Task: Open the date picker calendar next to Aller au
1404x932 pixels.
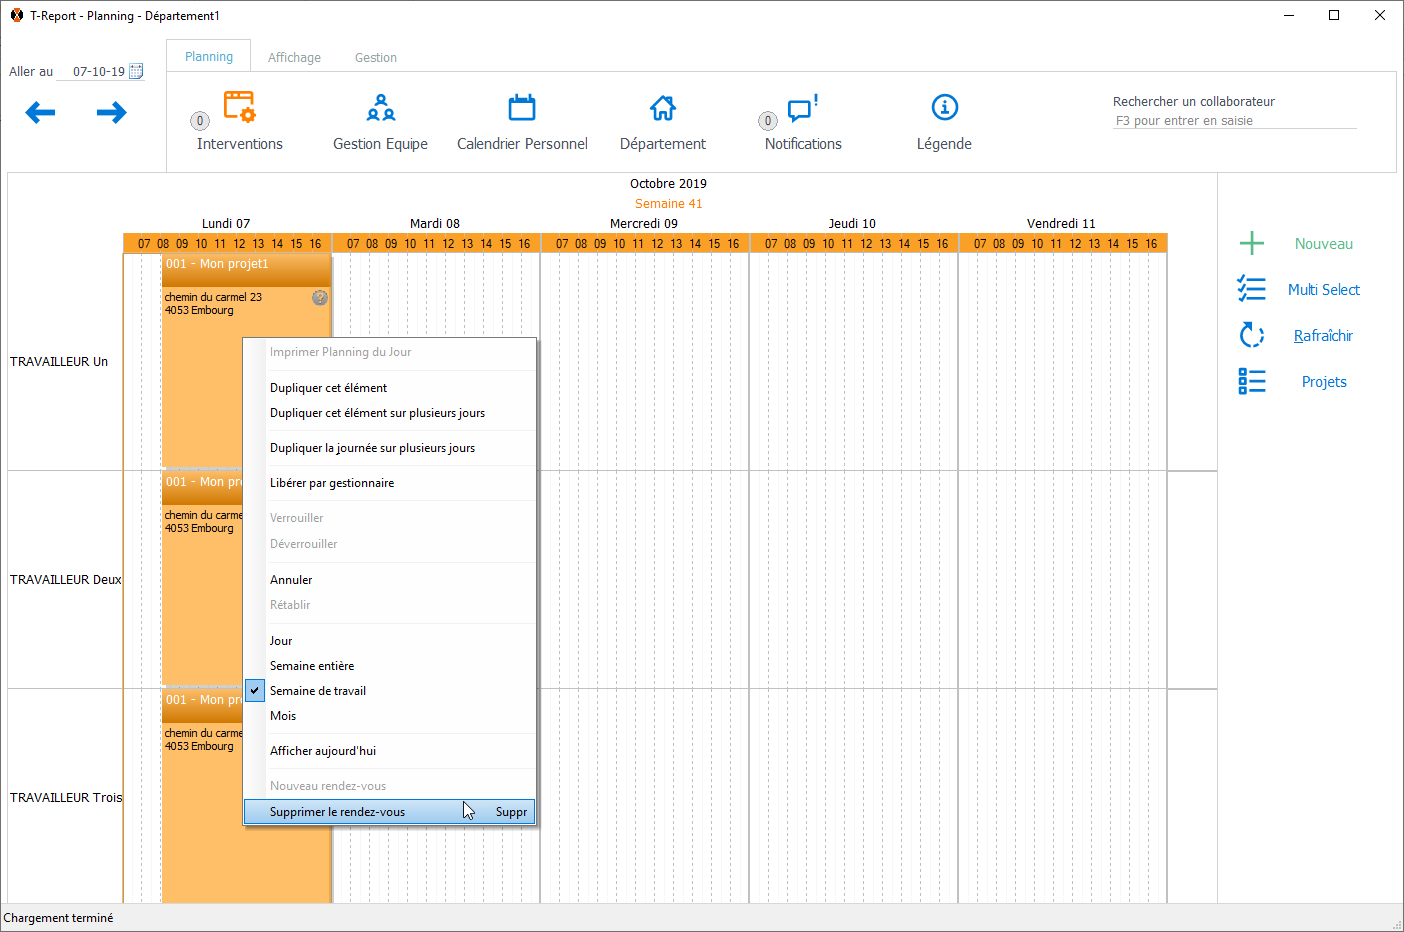Action: pos(137,71)
